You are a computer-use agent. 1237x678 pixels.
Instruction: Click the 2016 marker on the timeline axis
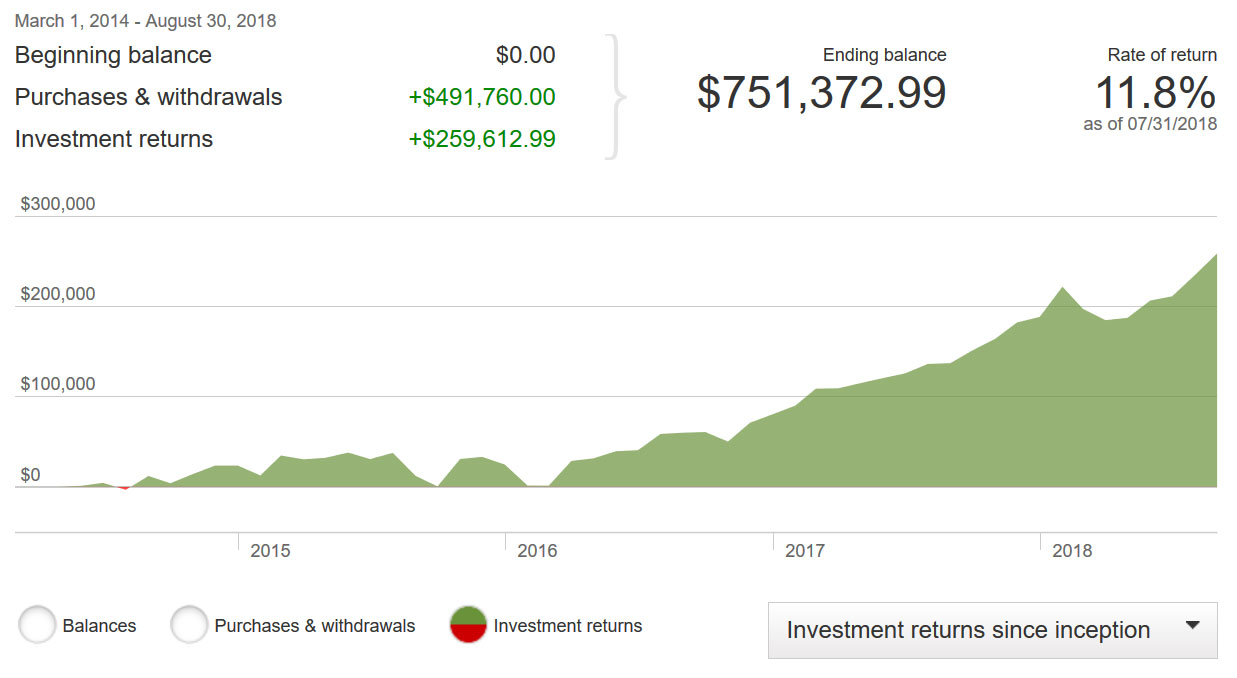537,551
